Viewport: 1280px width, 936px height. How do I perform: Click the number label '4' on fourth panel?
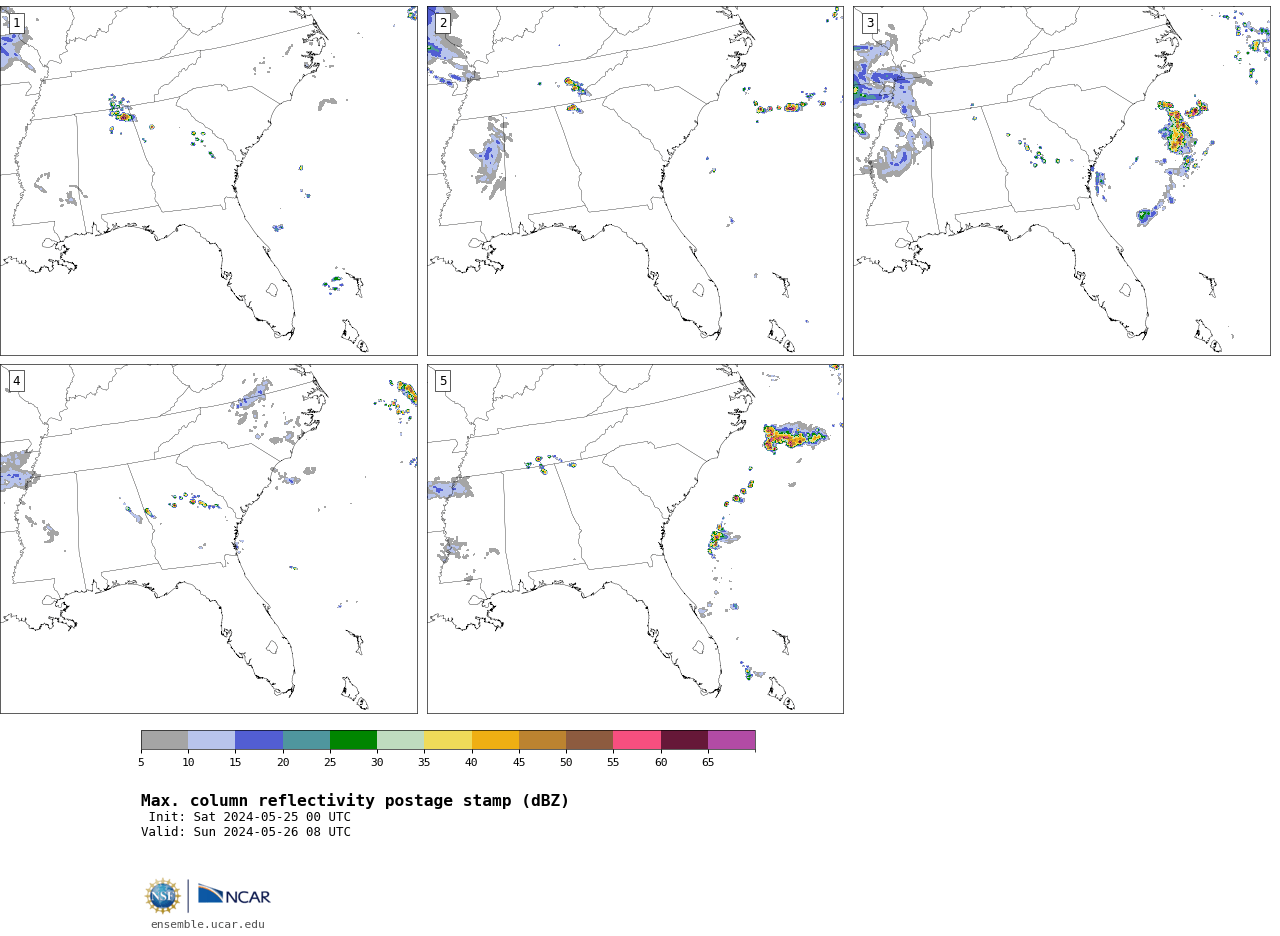click(x=16, y=381)
